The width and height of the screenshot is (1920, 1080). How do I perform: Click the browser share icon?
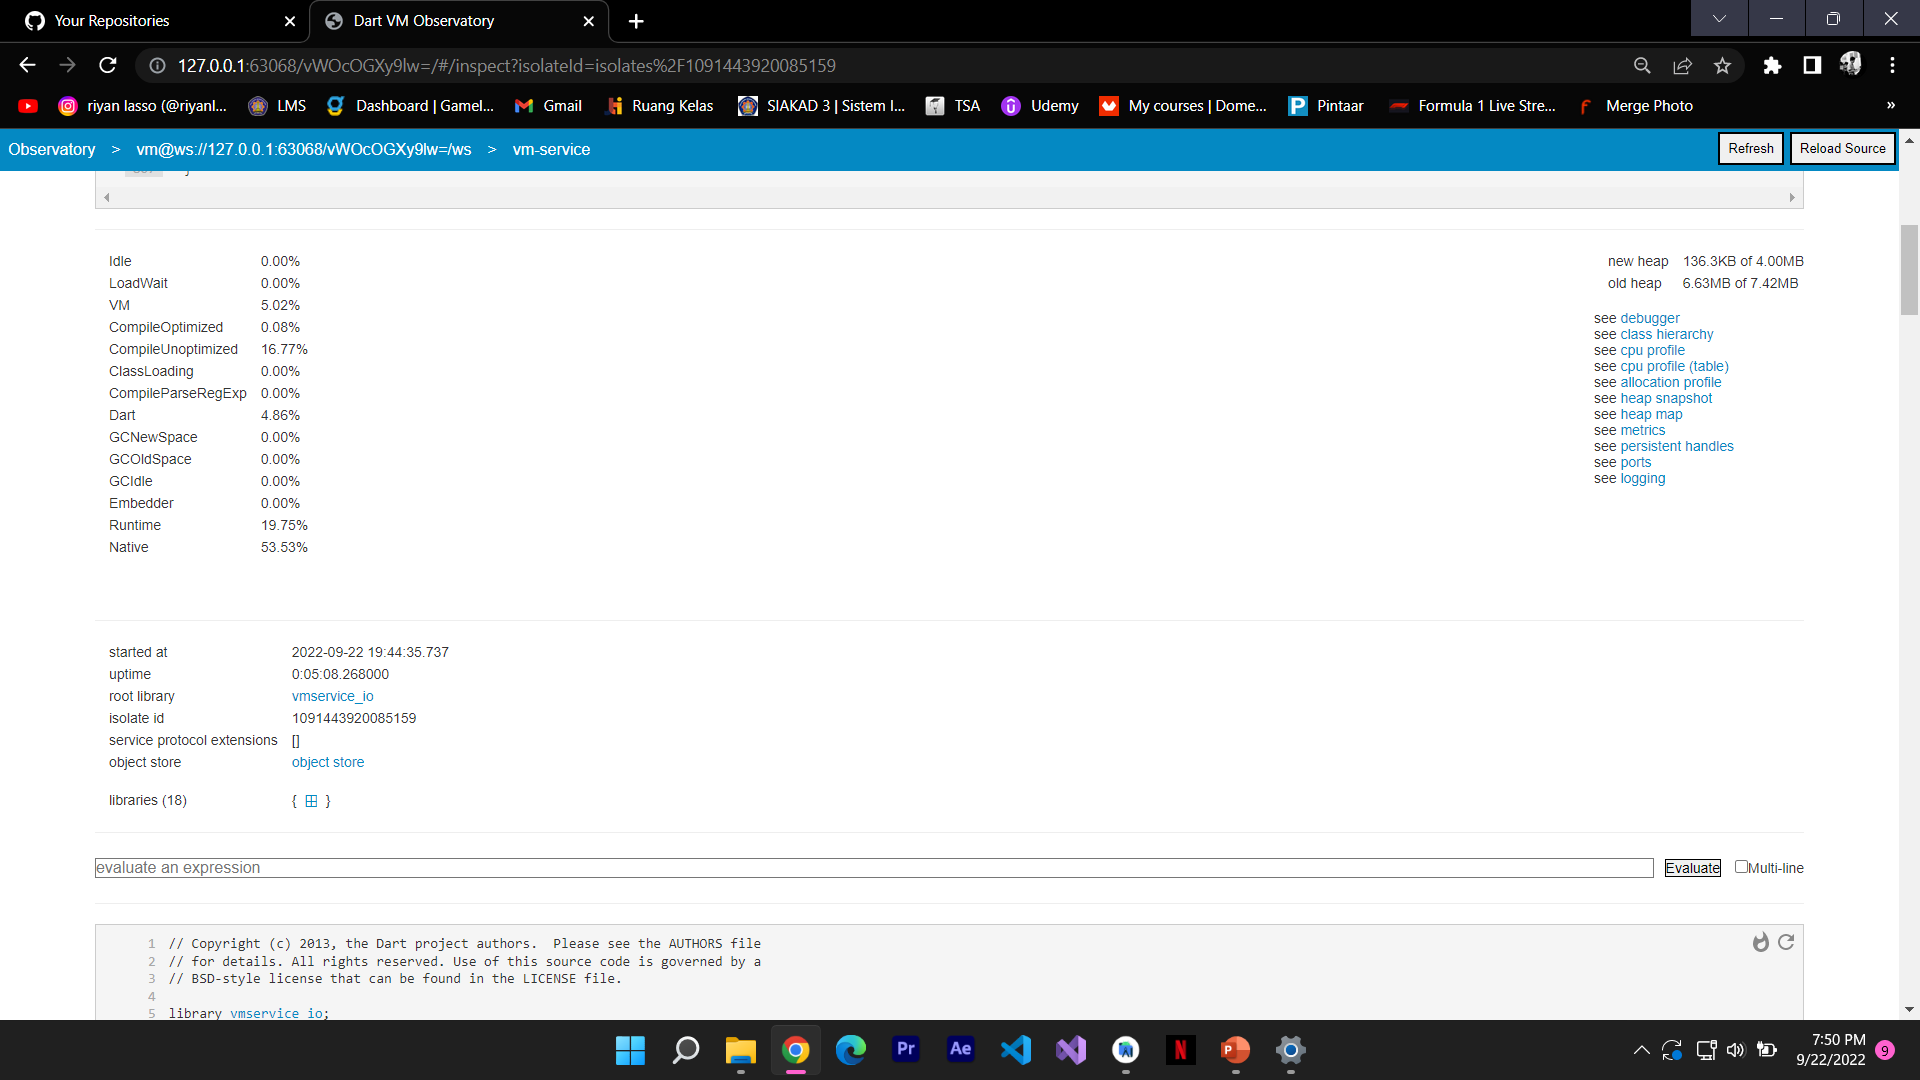click(x=1682, y=66)
